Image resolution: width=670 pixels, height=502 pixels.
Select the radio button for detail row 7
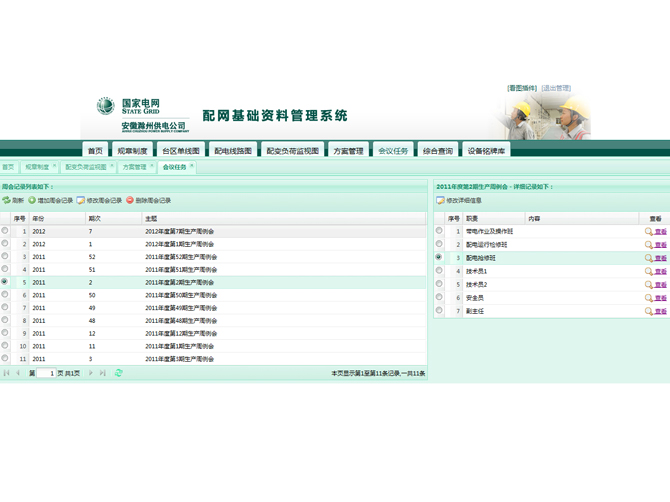[439, 311]
